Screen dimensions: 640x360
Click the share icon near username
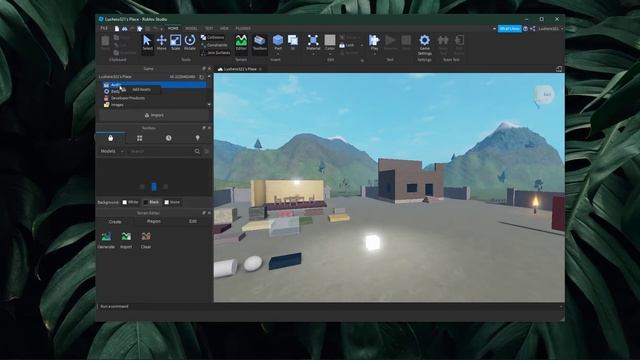click(533, 29)
